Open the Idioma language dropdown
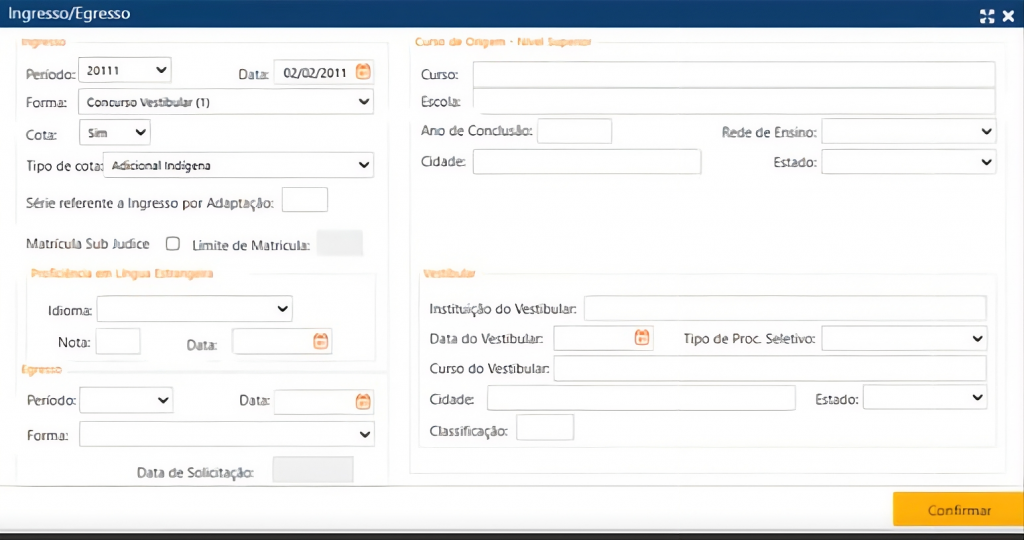The height and width of the screenshot is (540, 1024). point(195,309)
